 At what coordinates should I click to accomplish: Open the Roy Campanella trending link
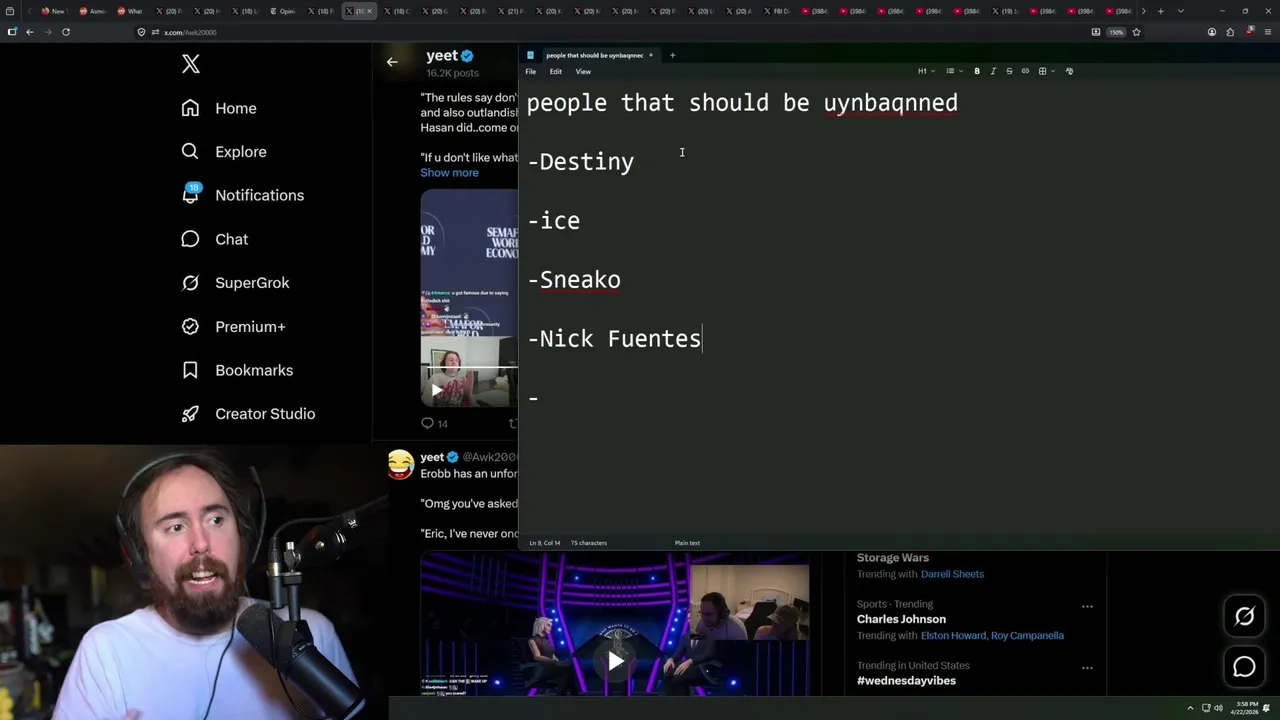[x=1028, y=636]
